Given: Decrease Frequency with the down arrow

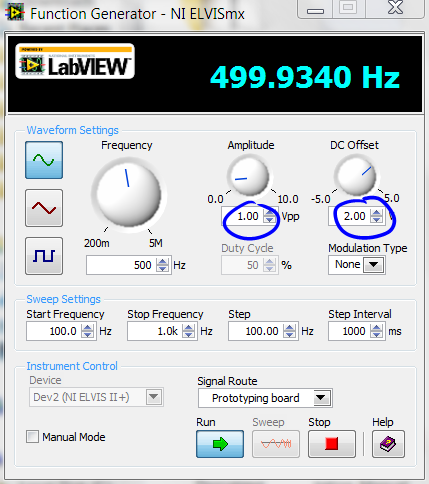Looking at the screenshot, I should 162,269.
